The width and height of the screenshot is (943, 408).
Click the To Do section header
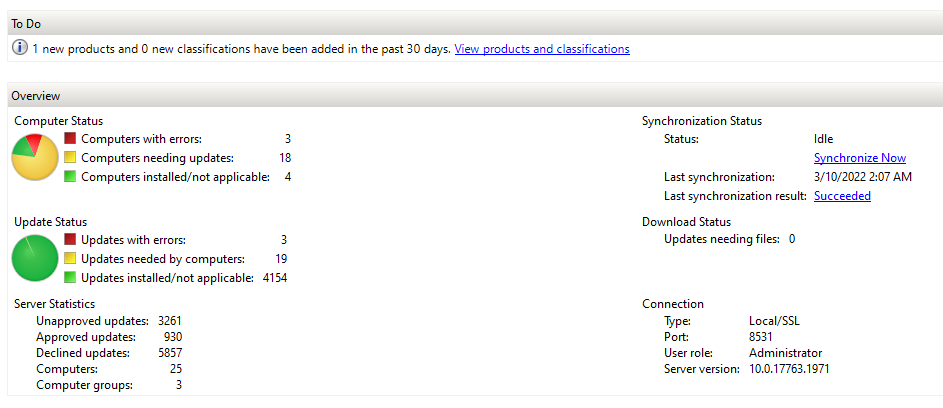26,23
